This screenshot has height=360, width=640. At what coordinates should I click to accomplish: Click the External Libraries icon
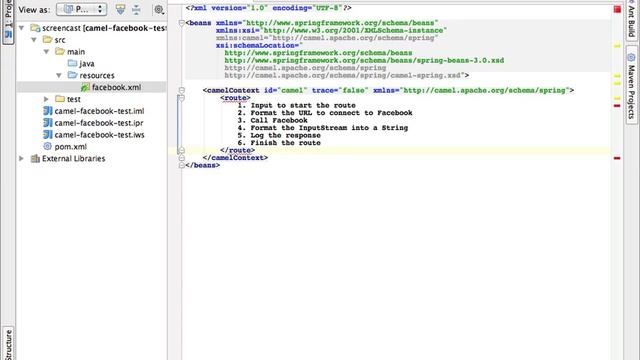(35, 158)
